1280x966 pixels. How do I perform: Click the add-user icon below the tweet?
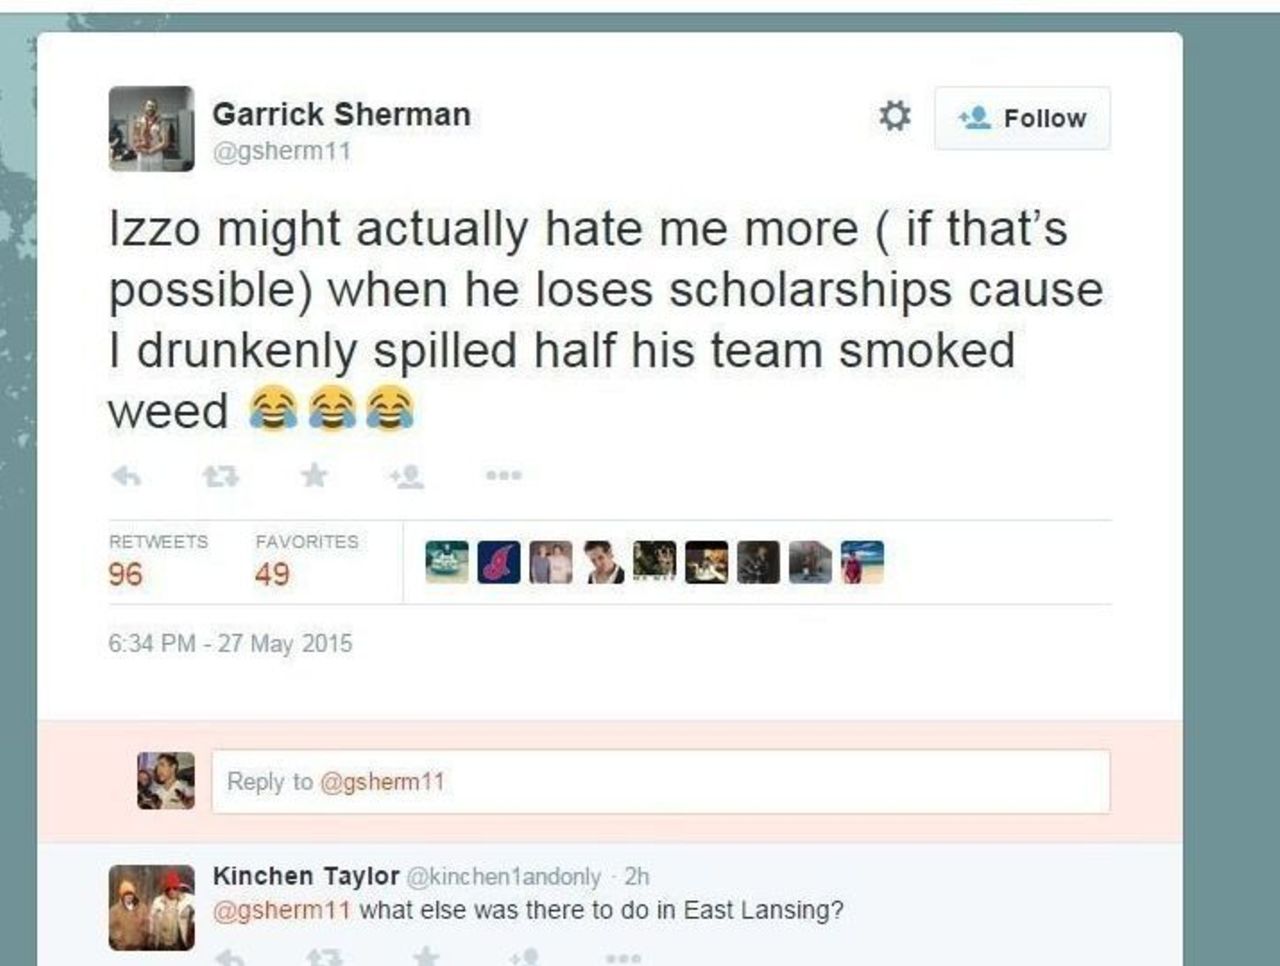point(408,477)
